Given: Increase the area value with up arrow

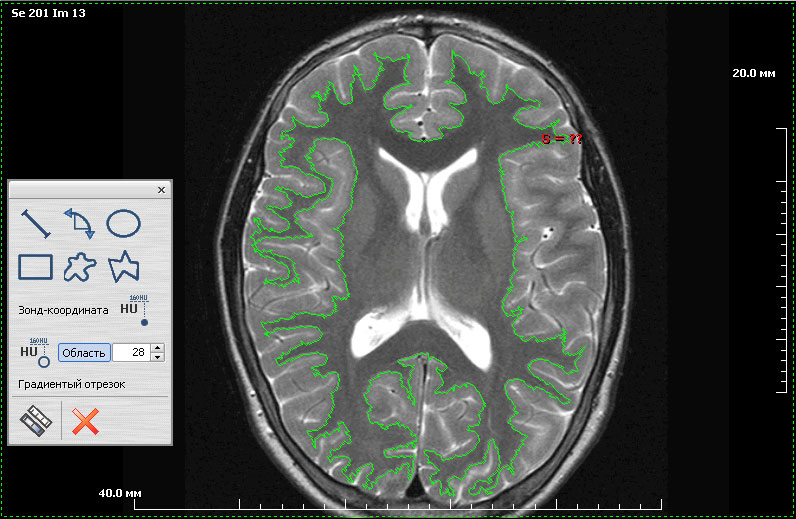Looking at the screenshot, I should [x=157, y=348].
